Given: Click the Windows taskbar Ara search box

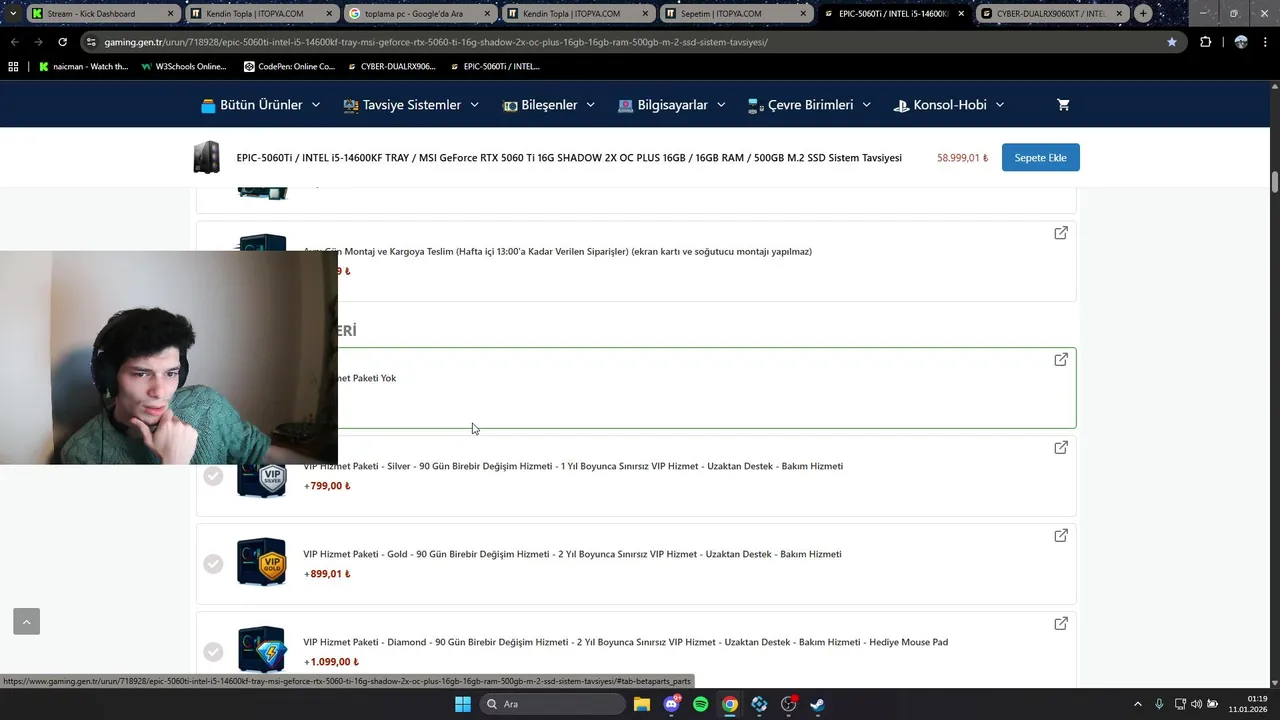Looking at the screenshot, I should click(x=553, y=704).
